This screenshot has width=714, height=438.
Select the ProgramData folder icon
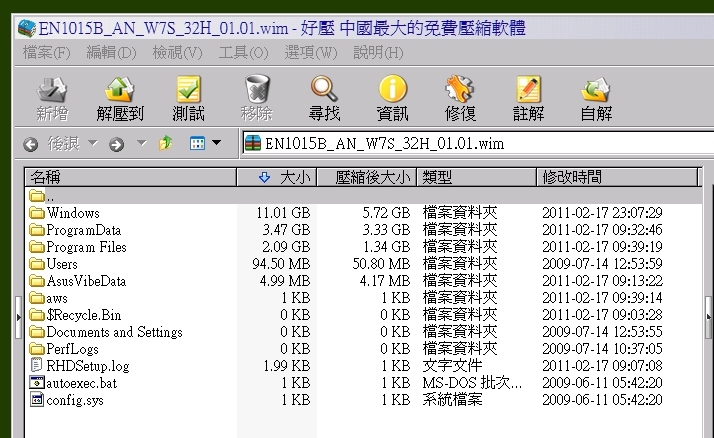[x=37, y=230]
